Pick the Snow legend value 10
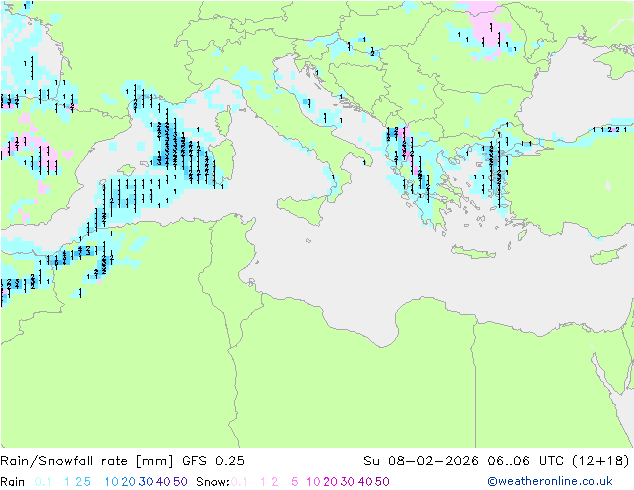The image size is (634, 490). pos(313,482)
